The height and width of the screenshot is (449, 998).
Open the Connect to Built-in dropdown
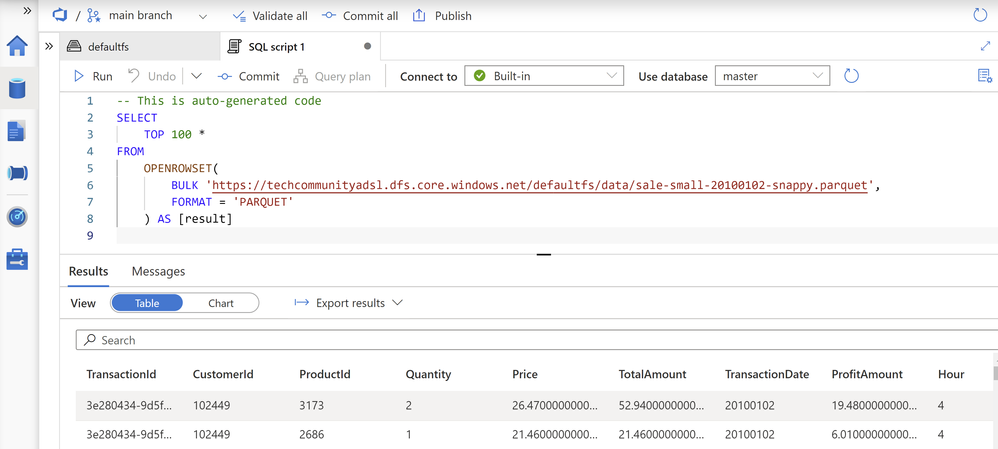click(544, 76)
